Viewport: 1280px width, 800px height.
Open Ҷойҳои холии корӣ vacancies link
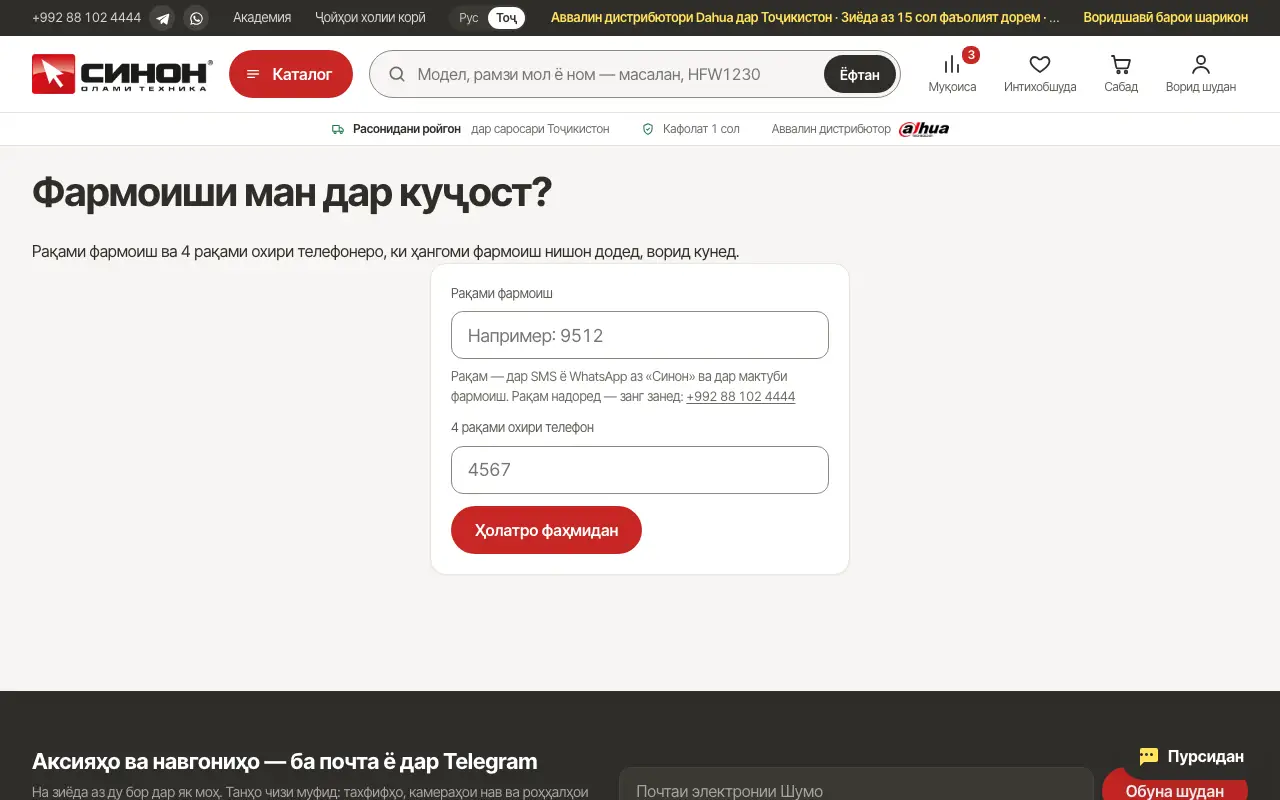pos(370,18)
